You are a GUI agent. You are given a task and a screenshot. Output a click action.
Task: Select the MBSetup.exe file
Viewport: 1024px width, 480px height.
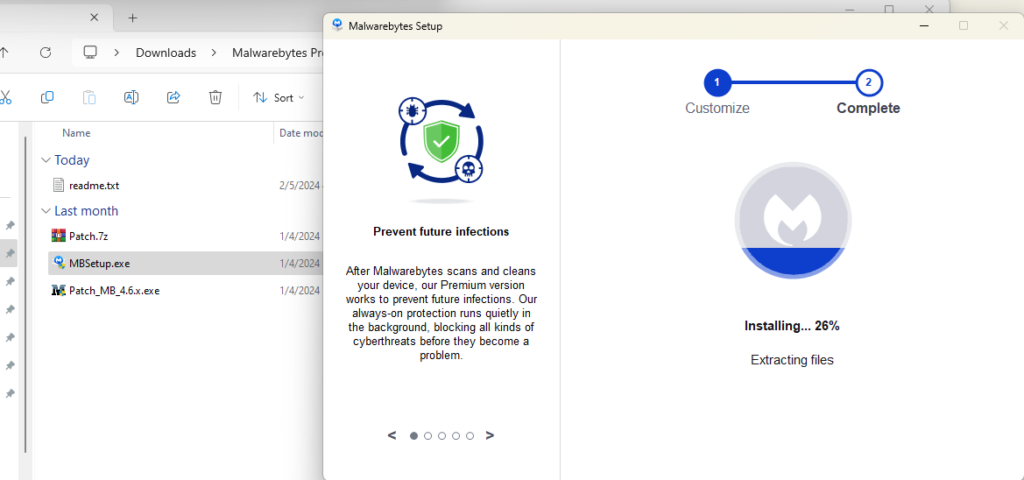pos(99,263)
